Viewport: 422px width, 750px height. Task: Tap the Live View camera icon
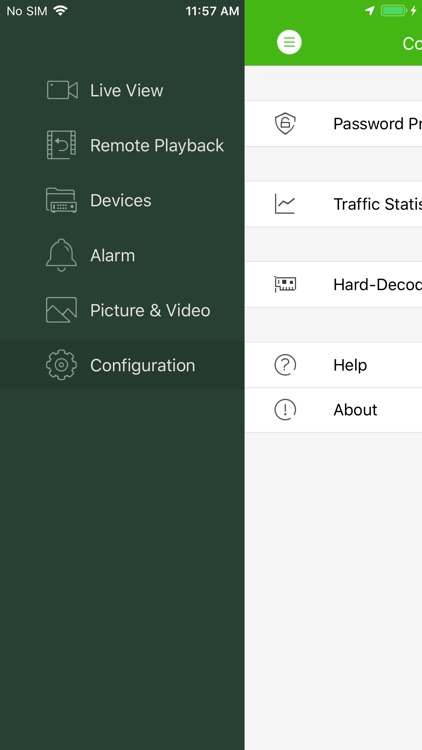click(x=62, y=90)
